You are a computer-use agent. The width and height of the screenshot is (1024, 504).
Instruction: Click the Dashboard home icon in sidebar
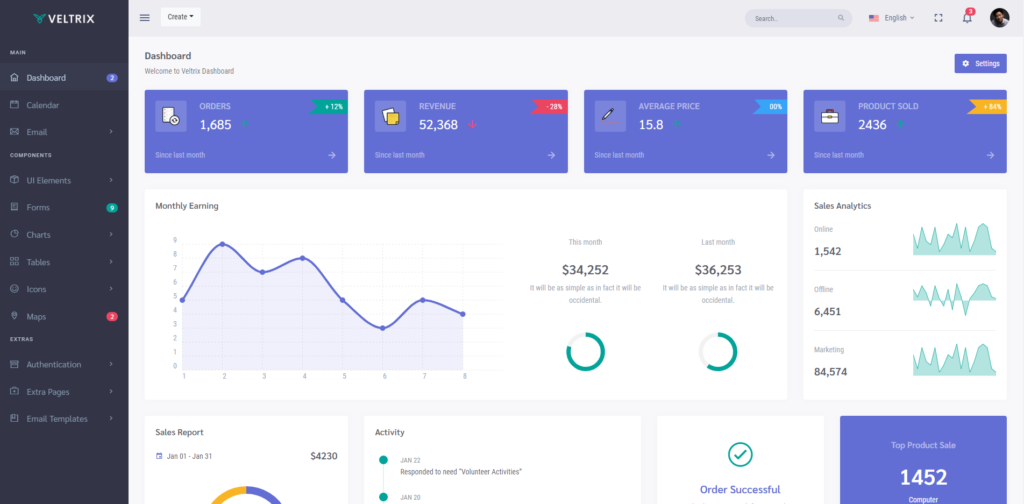[x=14, y=78]
